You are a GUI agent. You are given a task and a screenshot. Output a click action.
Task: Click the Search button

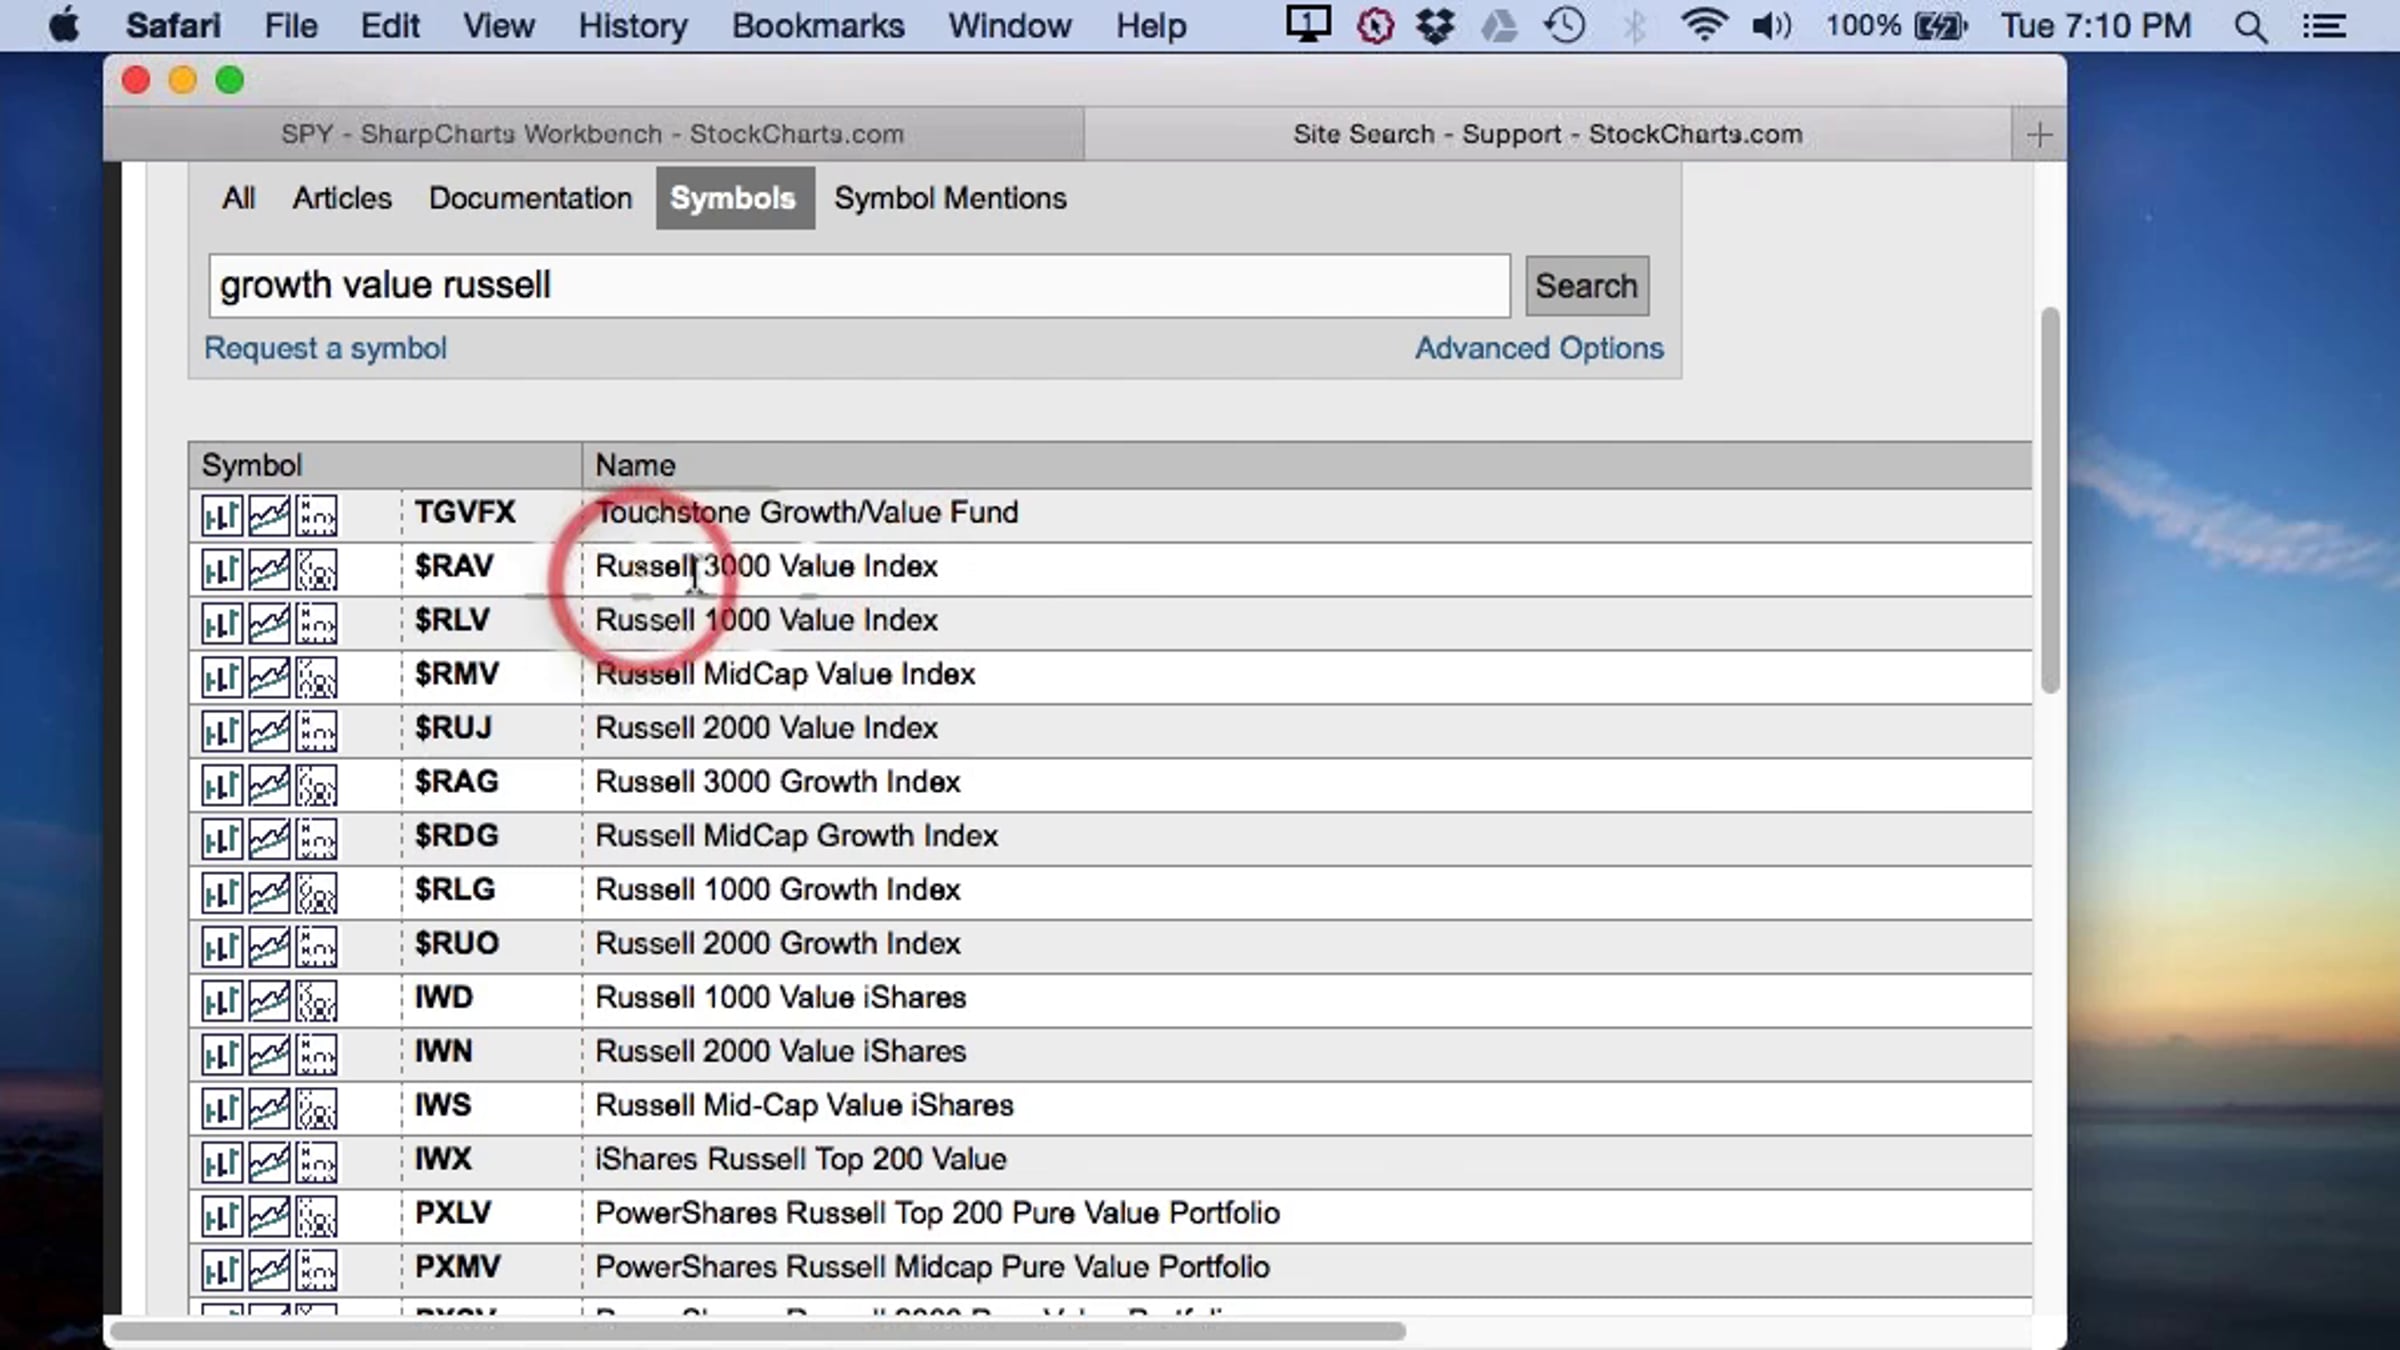1586,286
